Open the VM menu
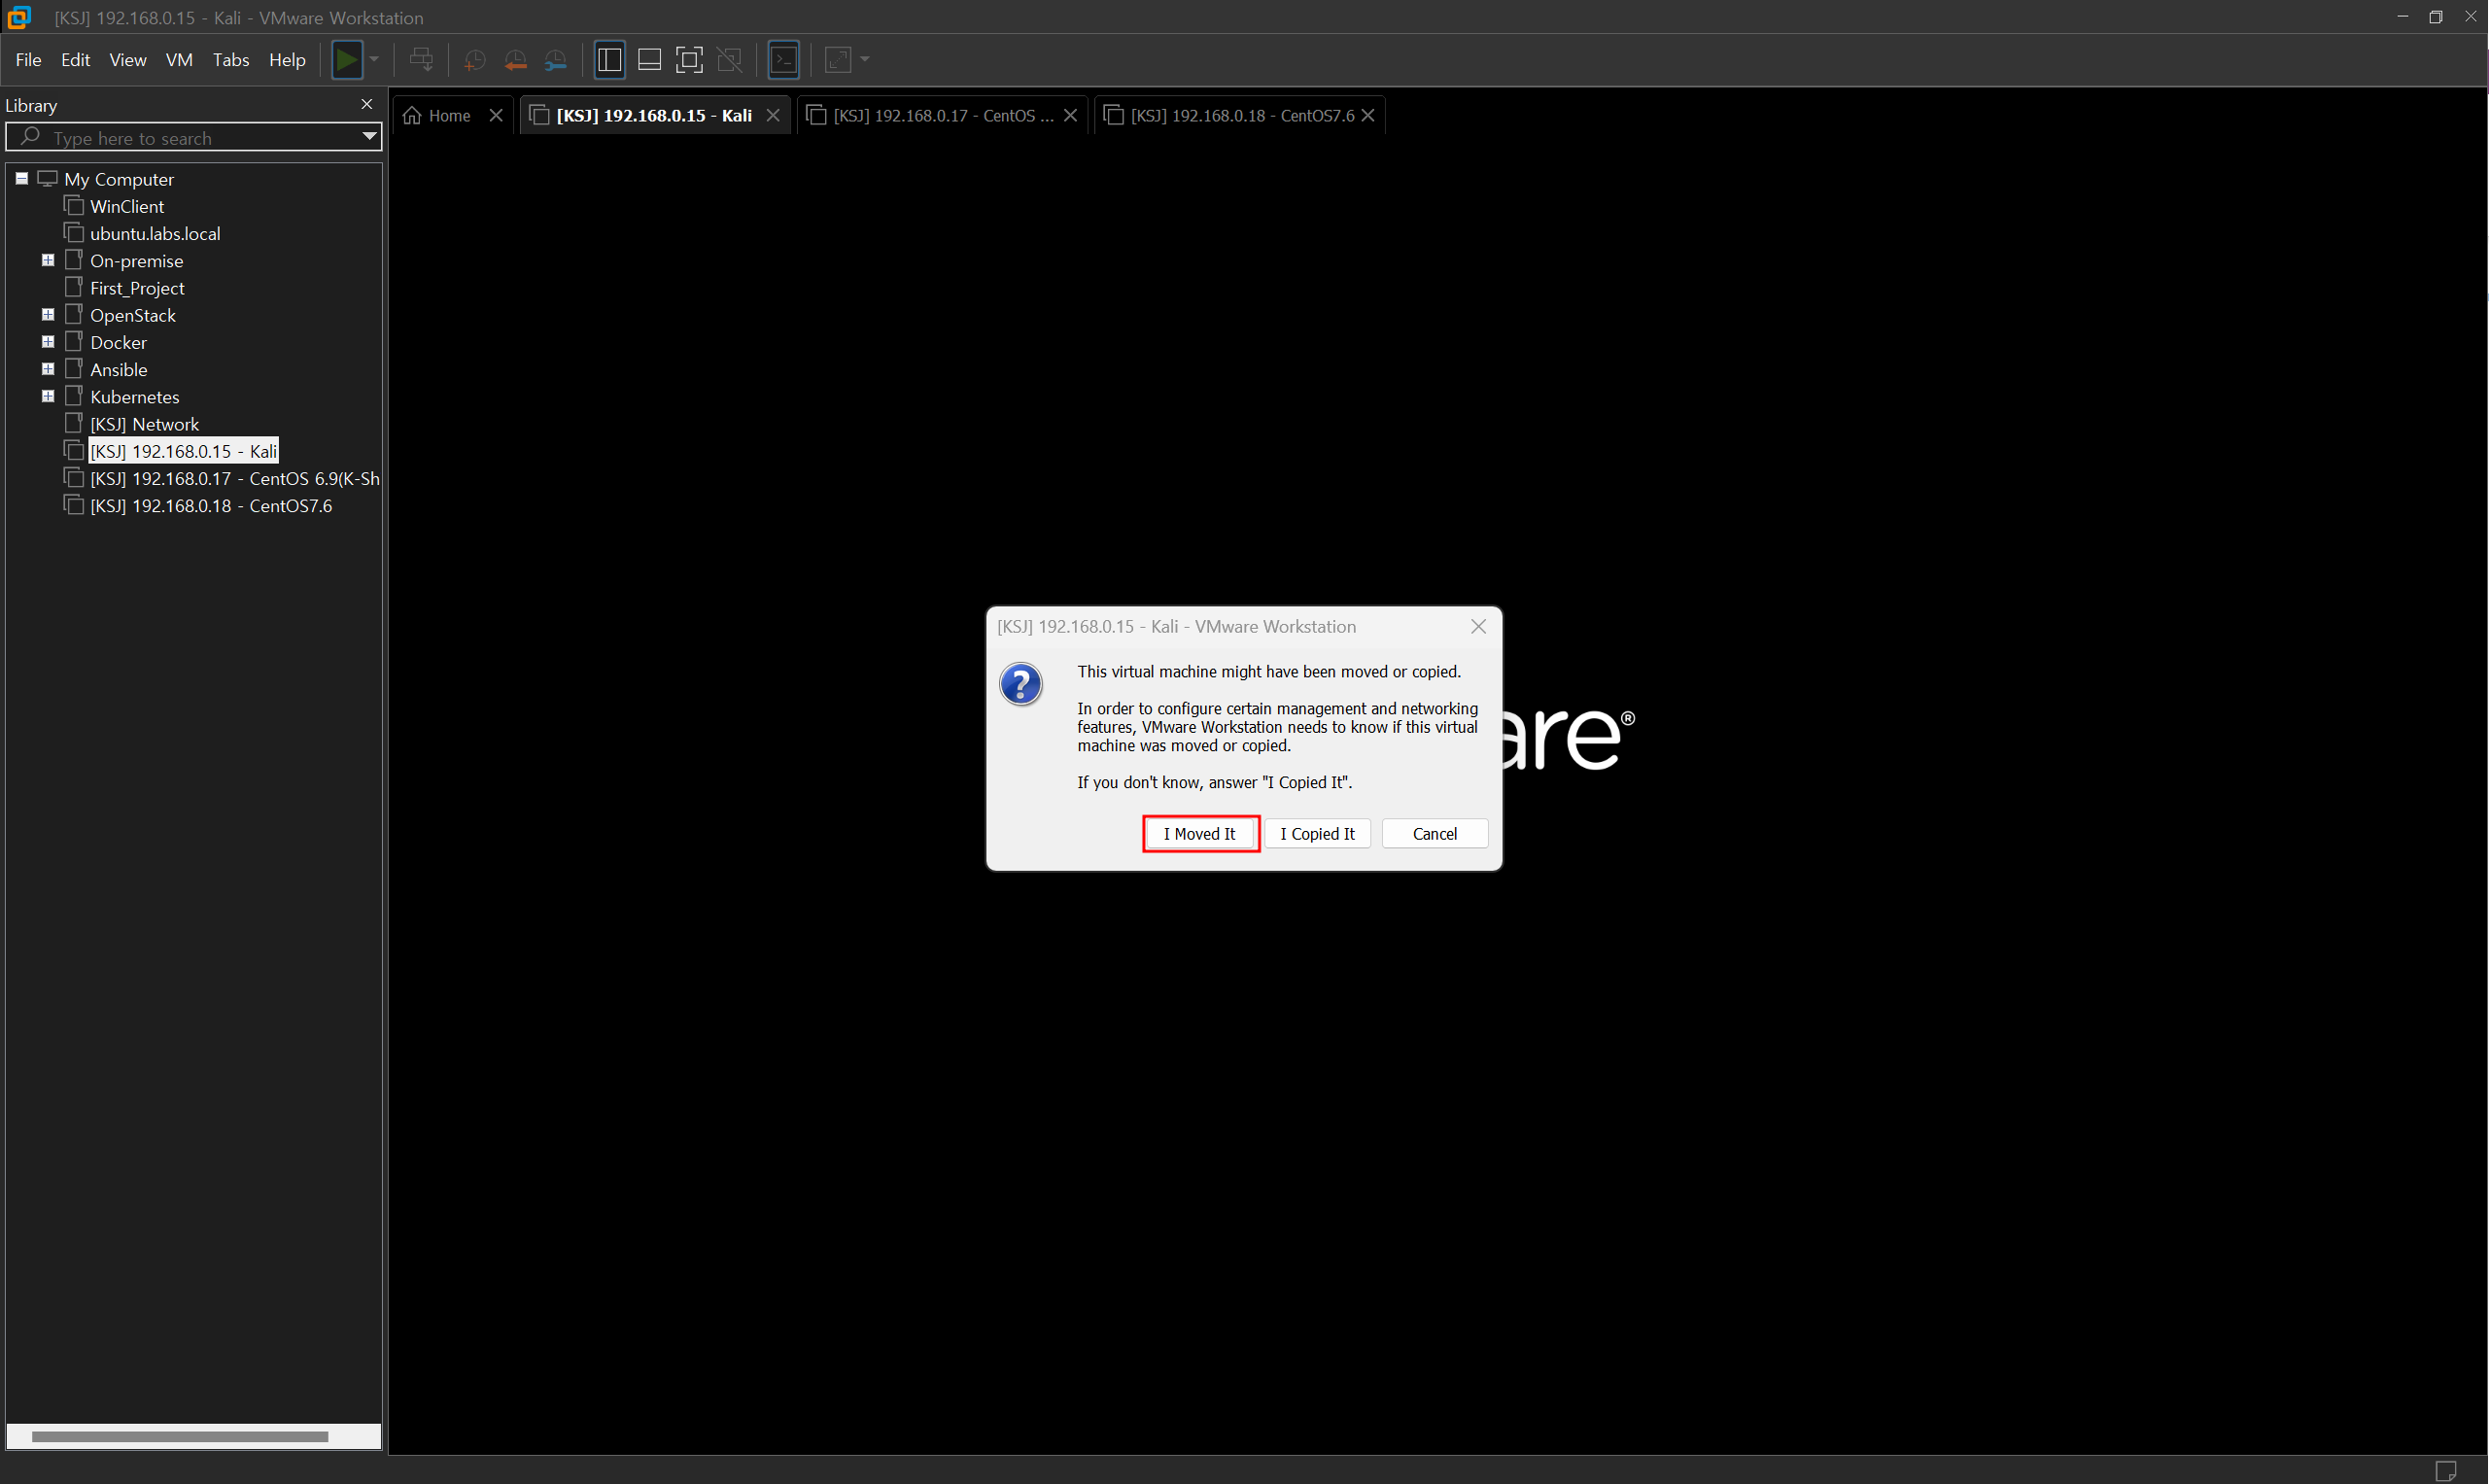The width and height of the screenshot is (2489, 1484). click(x=179, y=60)
